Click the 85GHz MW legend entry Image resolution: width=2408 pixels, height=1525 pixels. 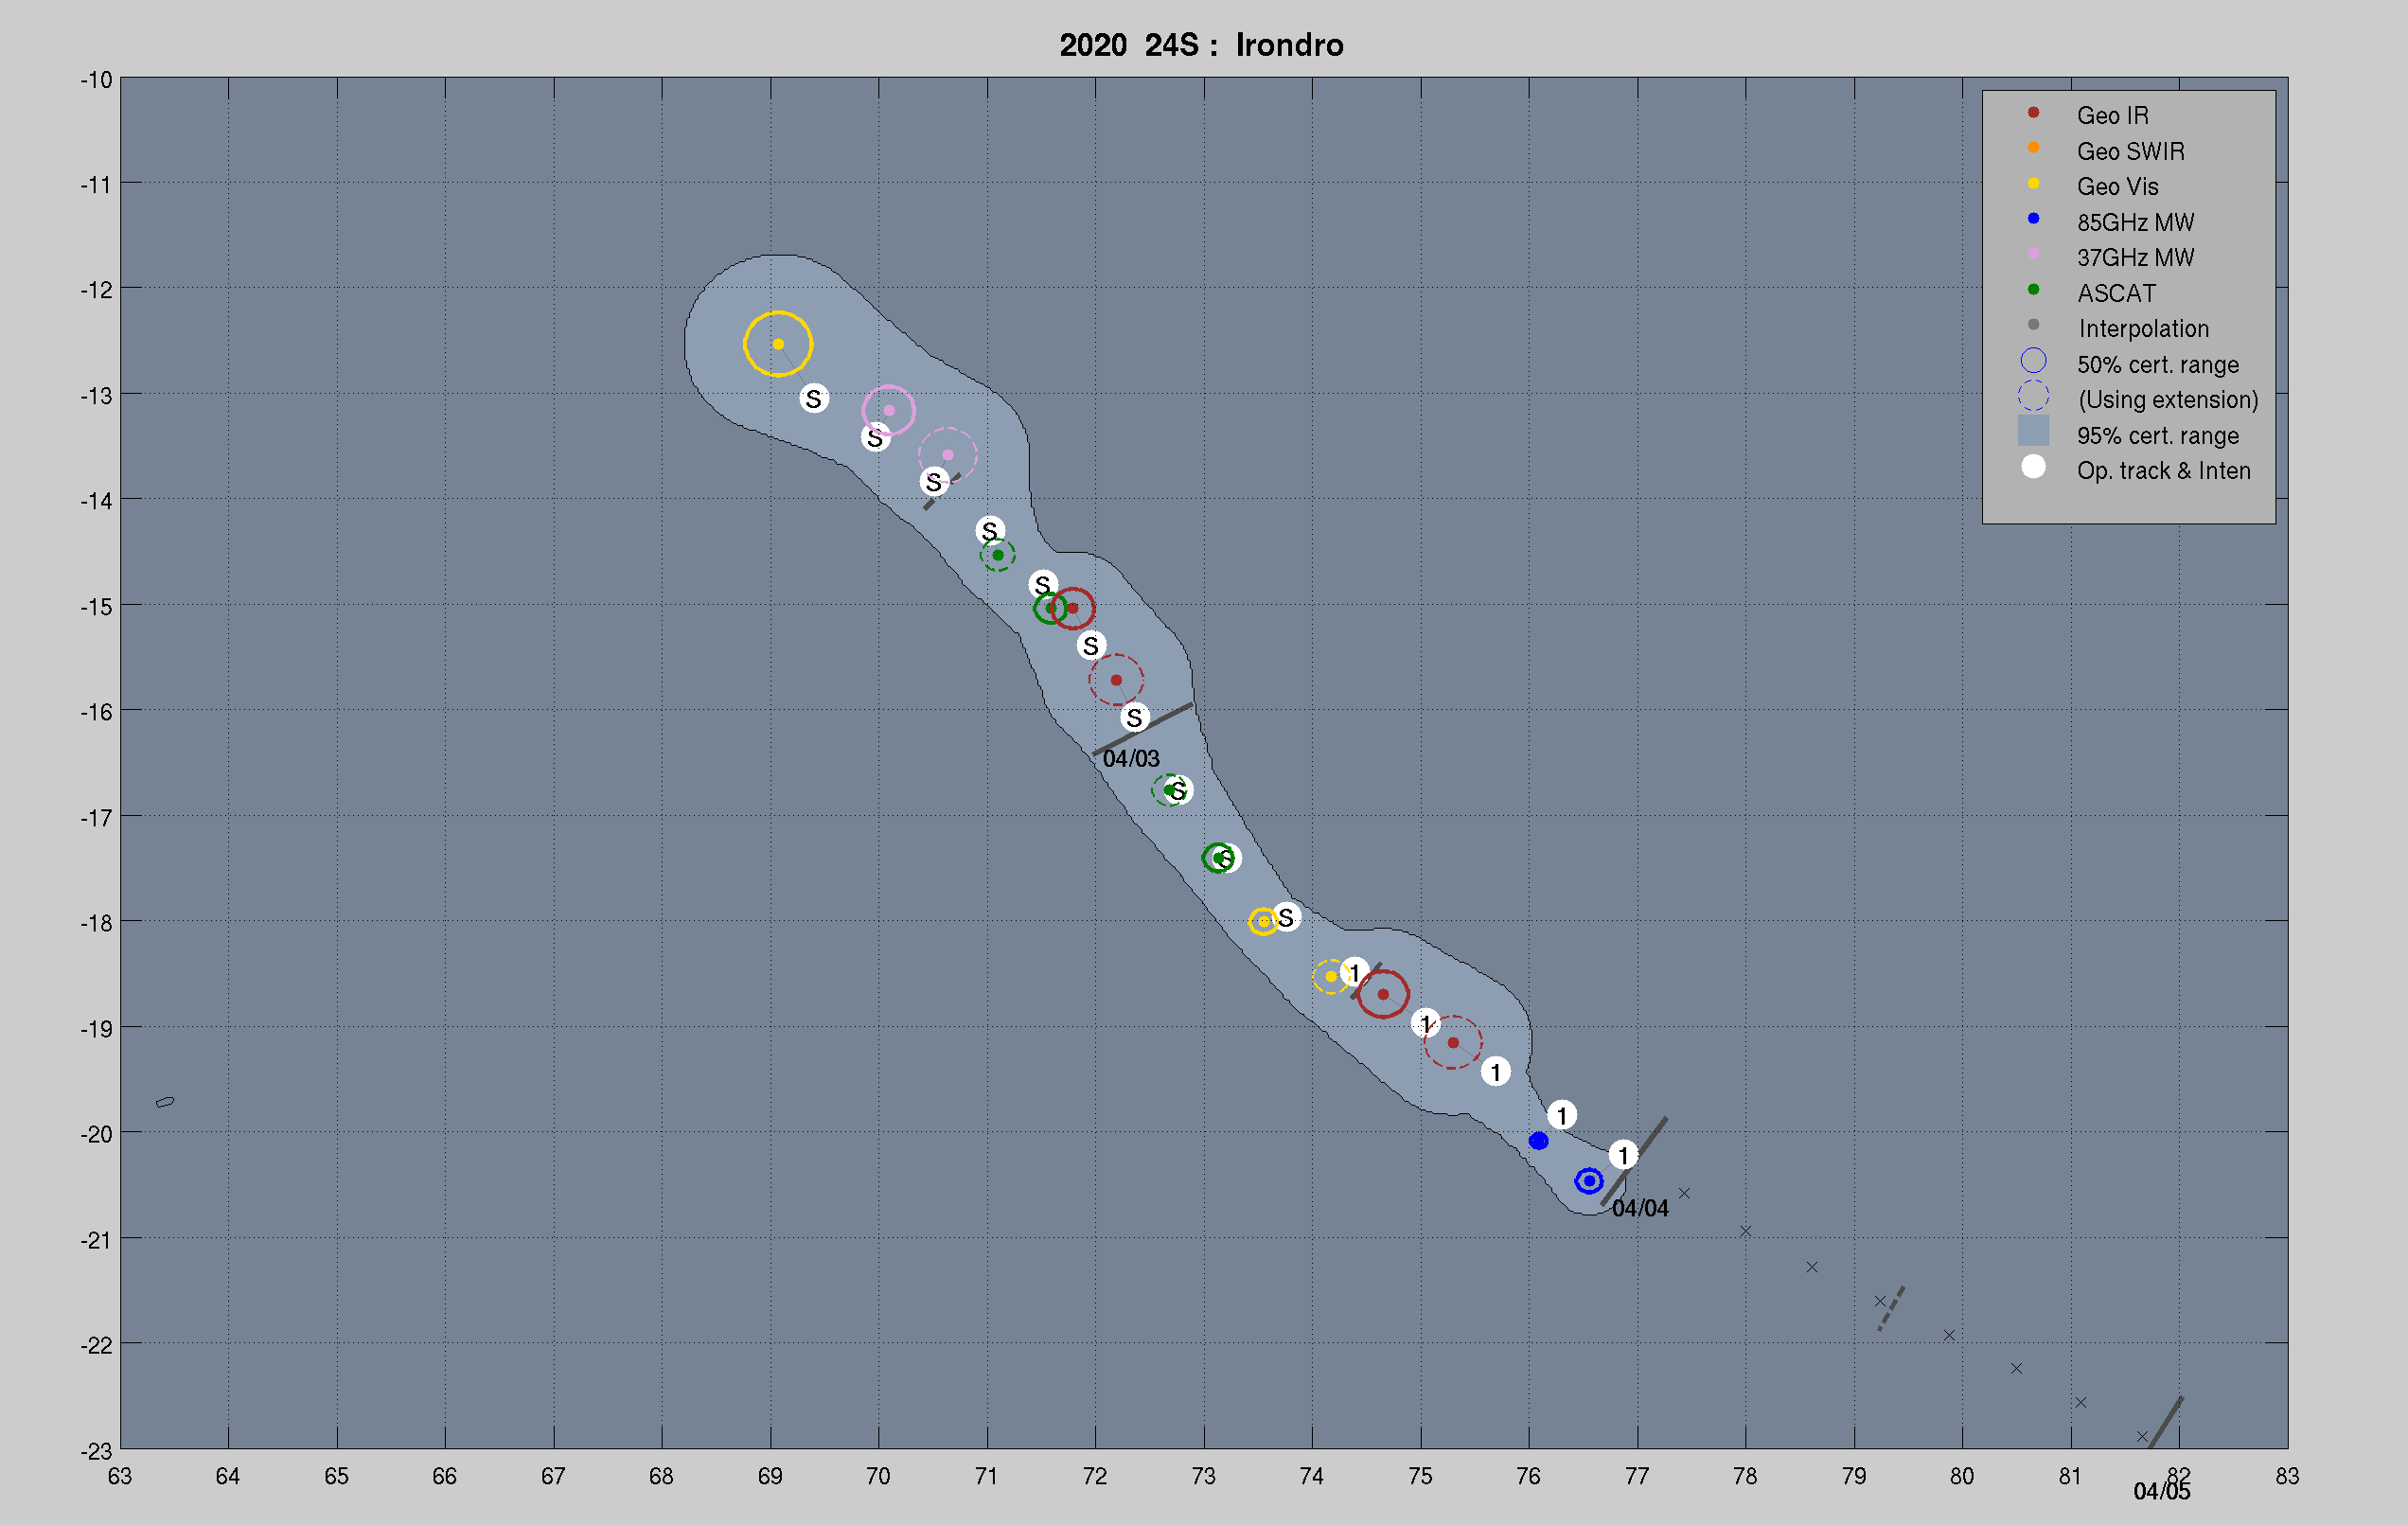(x=2135, y=222)
